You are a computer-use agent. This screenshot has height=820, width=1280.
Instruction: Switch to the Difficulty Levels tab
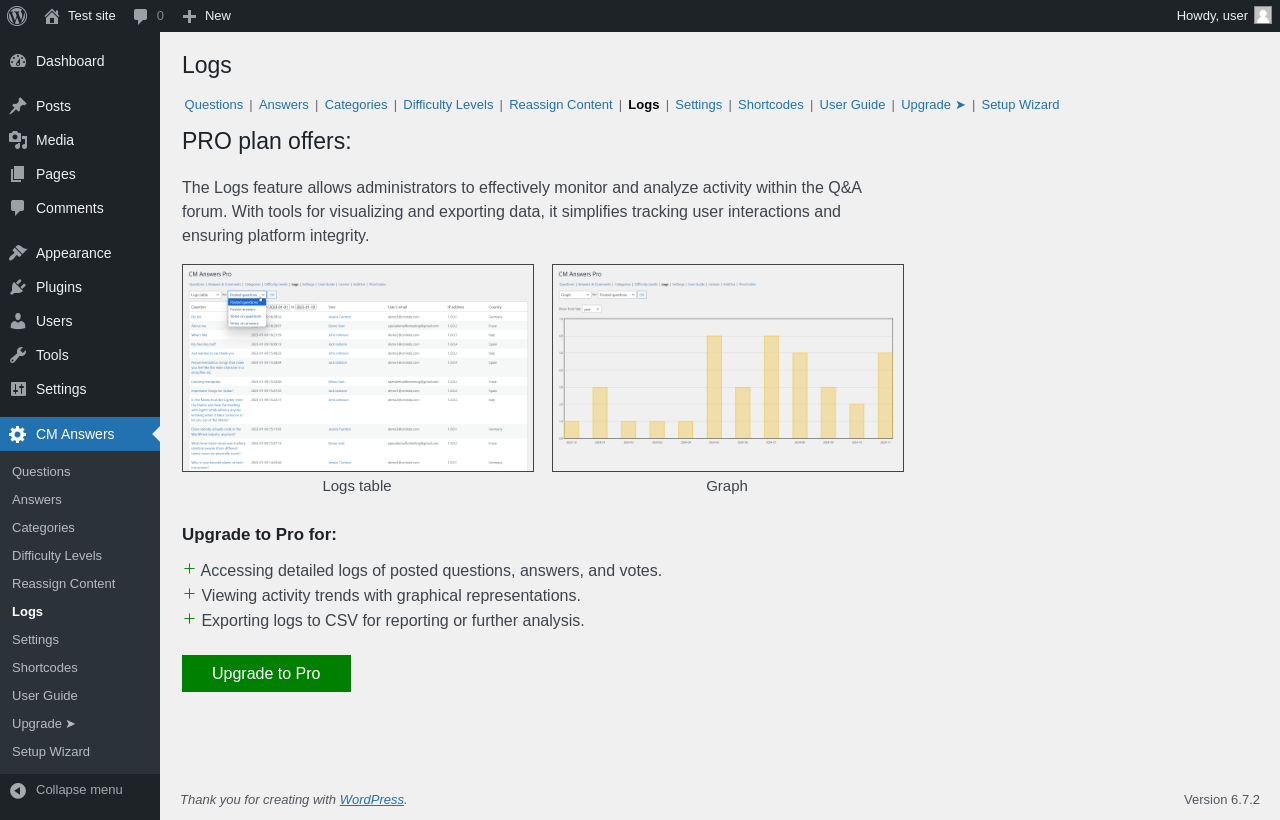[x=448, y=105]
